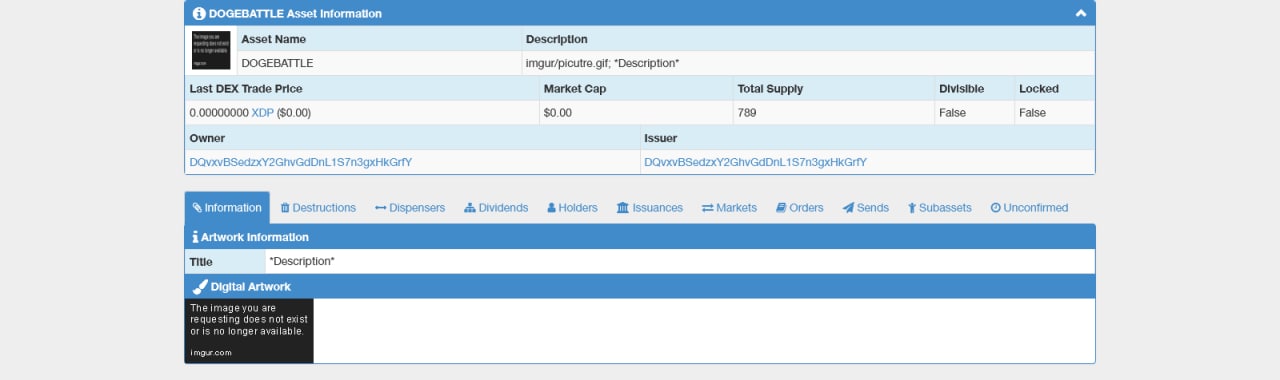Open the Orders tab
1280x380 pixels.
(800, 208)
